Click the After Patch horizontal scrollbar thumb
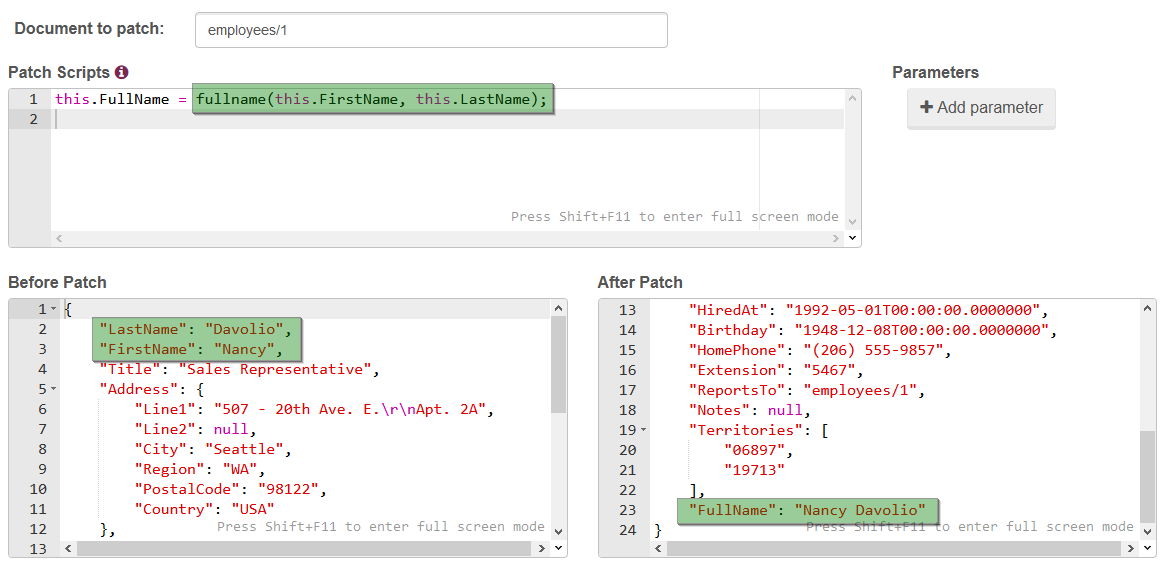 (x=894, y=548)
